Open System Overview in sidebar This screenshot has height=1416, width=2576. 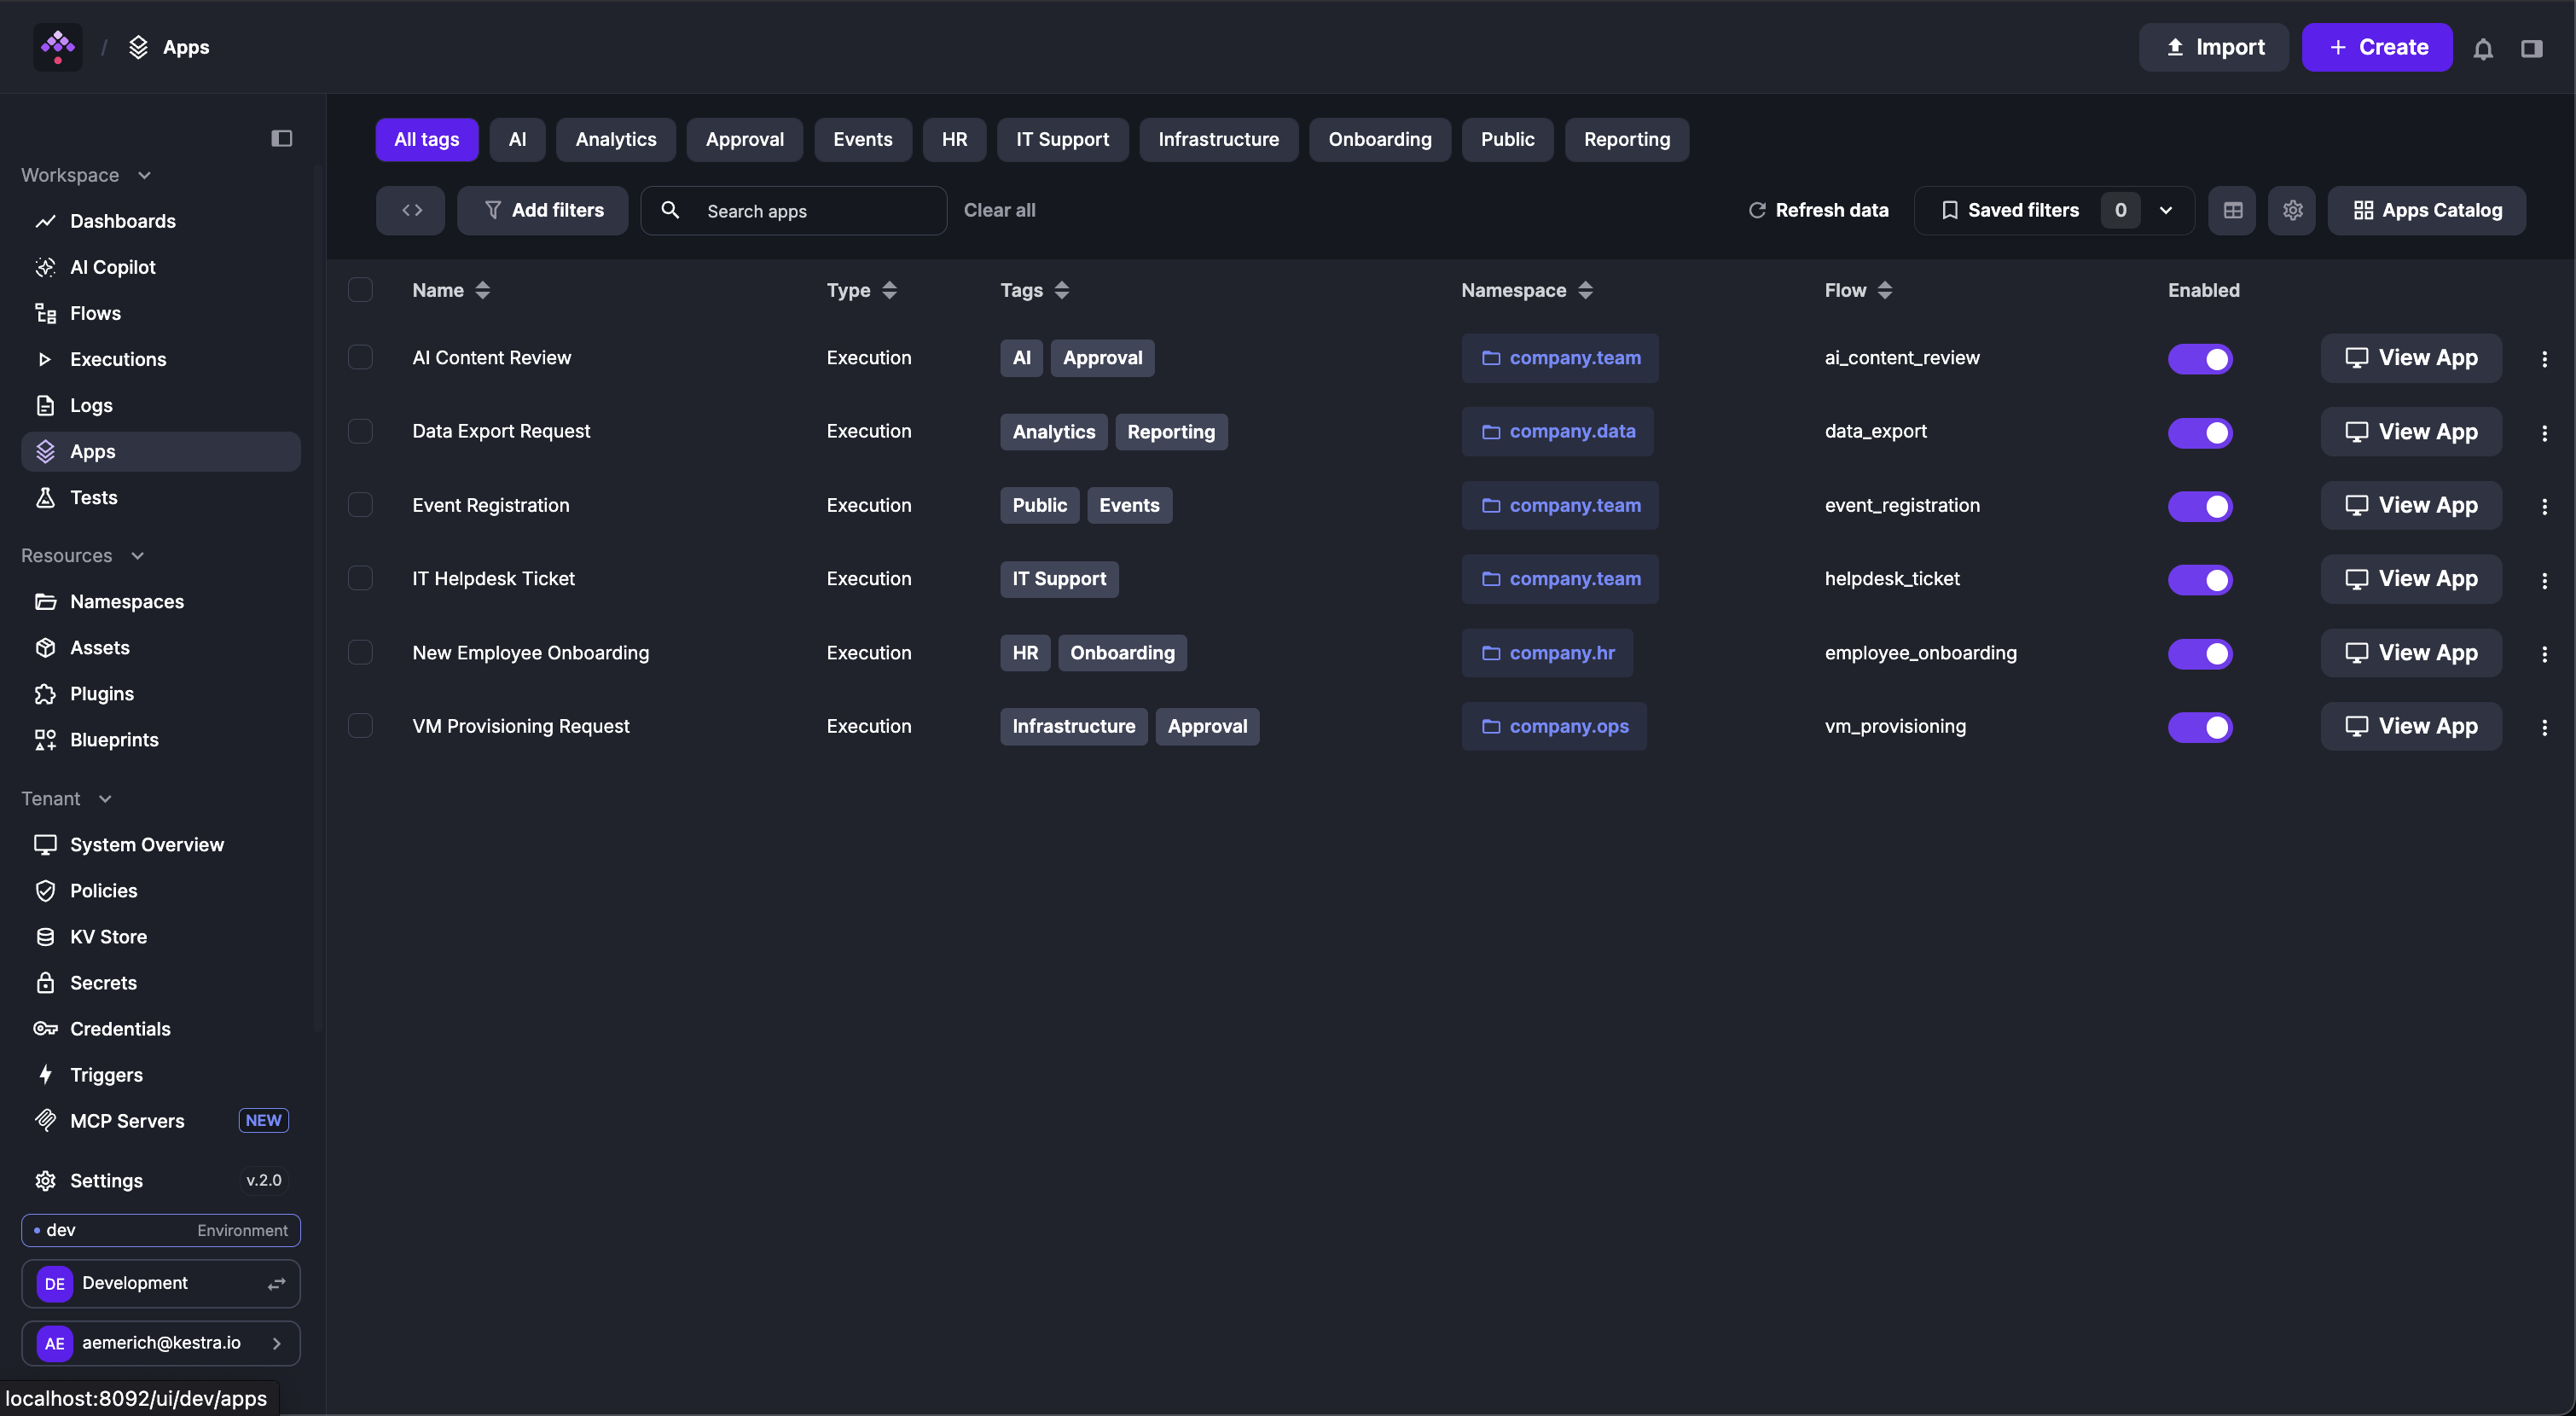[160, 844]
